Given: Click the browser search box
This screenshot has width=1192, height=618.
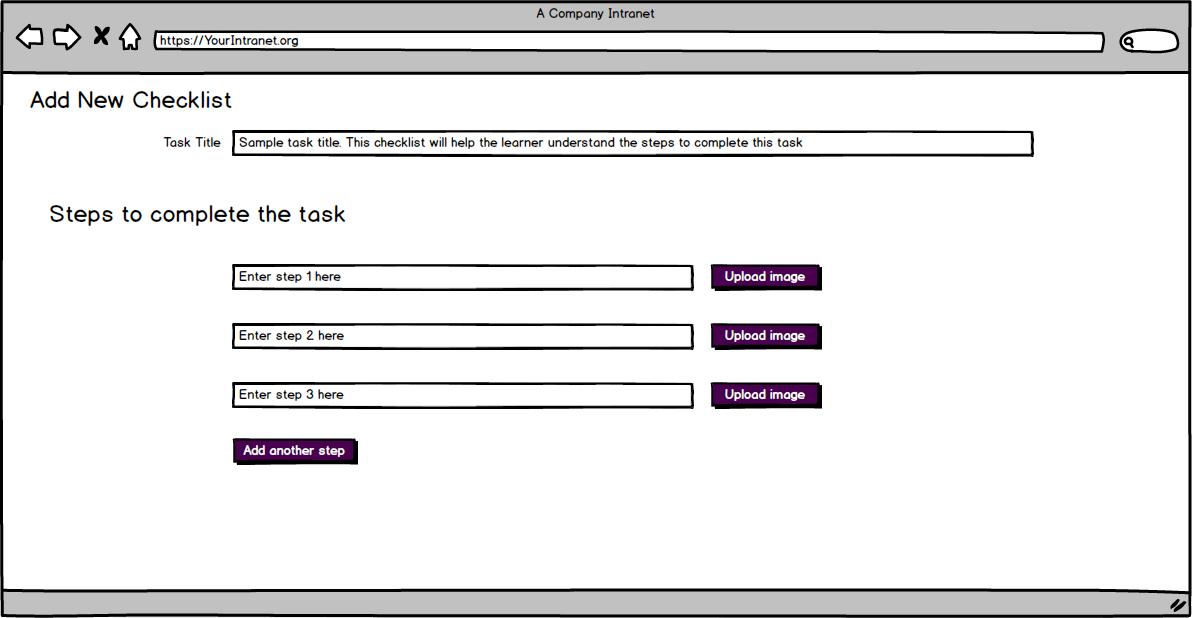Looking at the screenshot, I should [1149, 42].
